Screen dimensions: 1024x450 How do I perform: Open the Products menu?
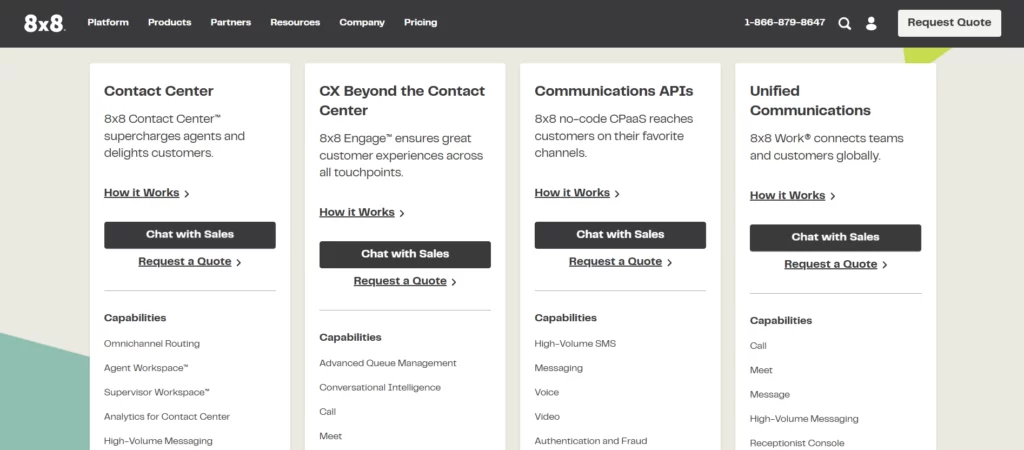click(x=169, y=22)
